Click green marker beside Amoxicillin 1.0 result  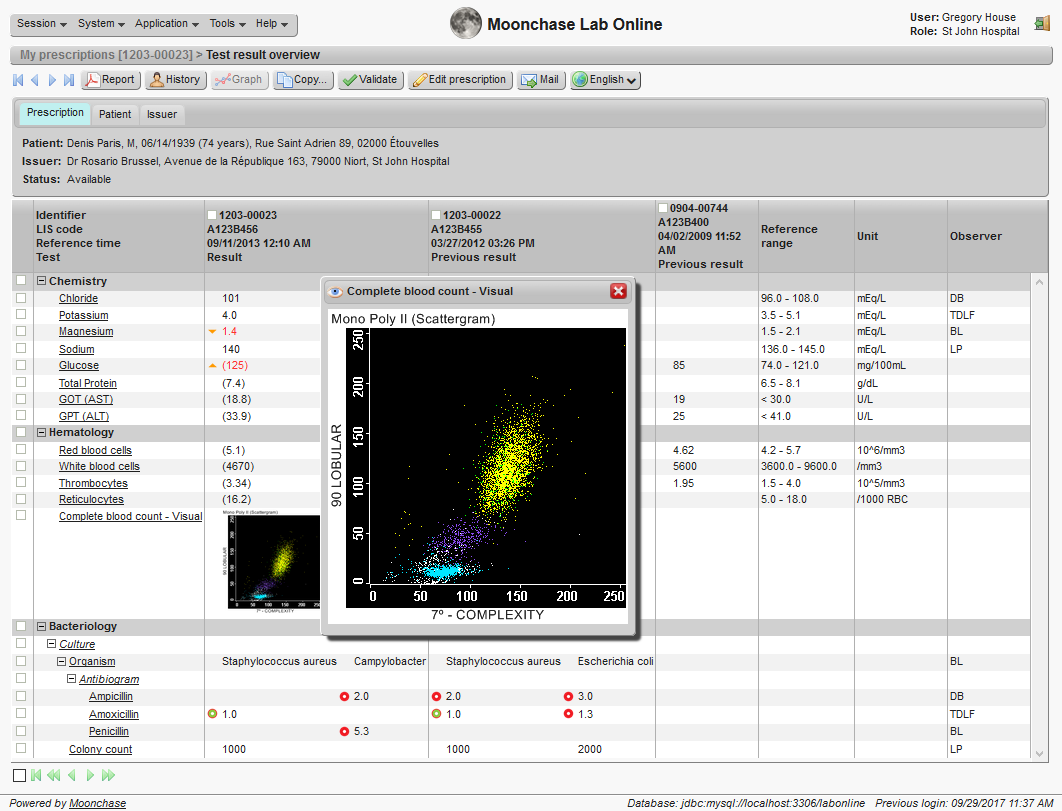213,714
